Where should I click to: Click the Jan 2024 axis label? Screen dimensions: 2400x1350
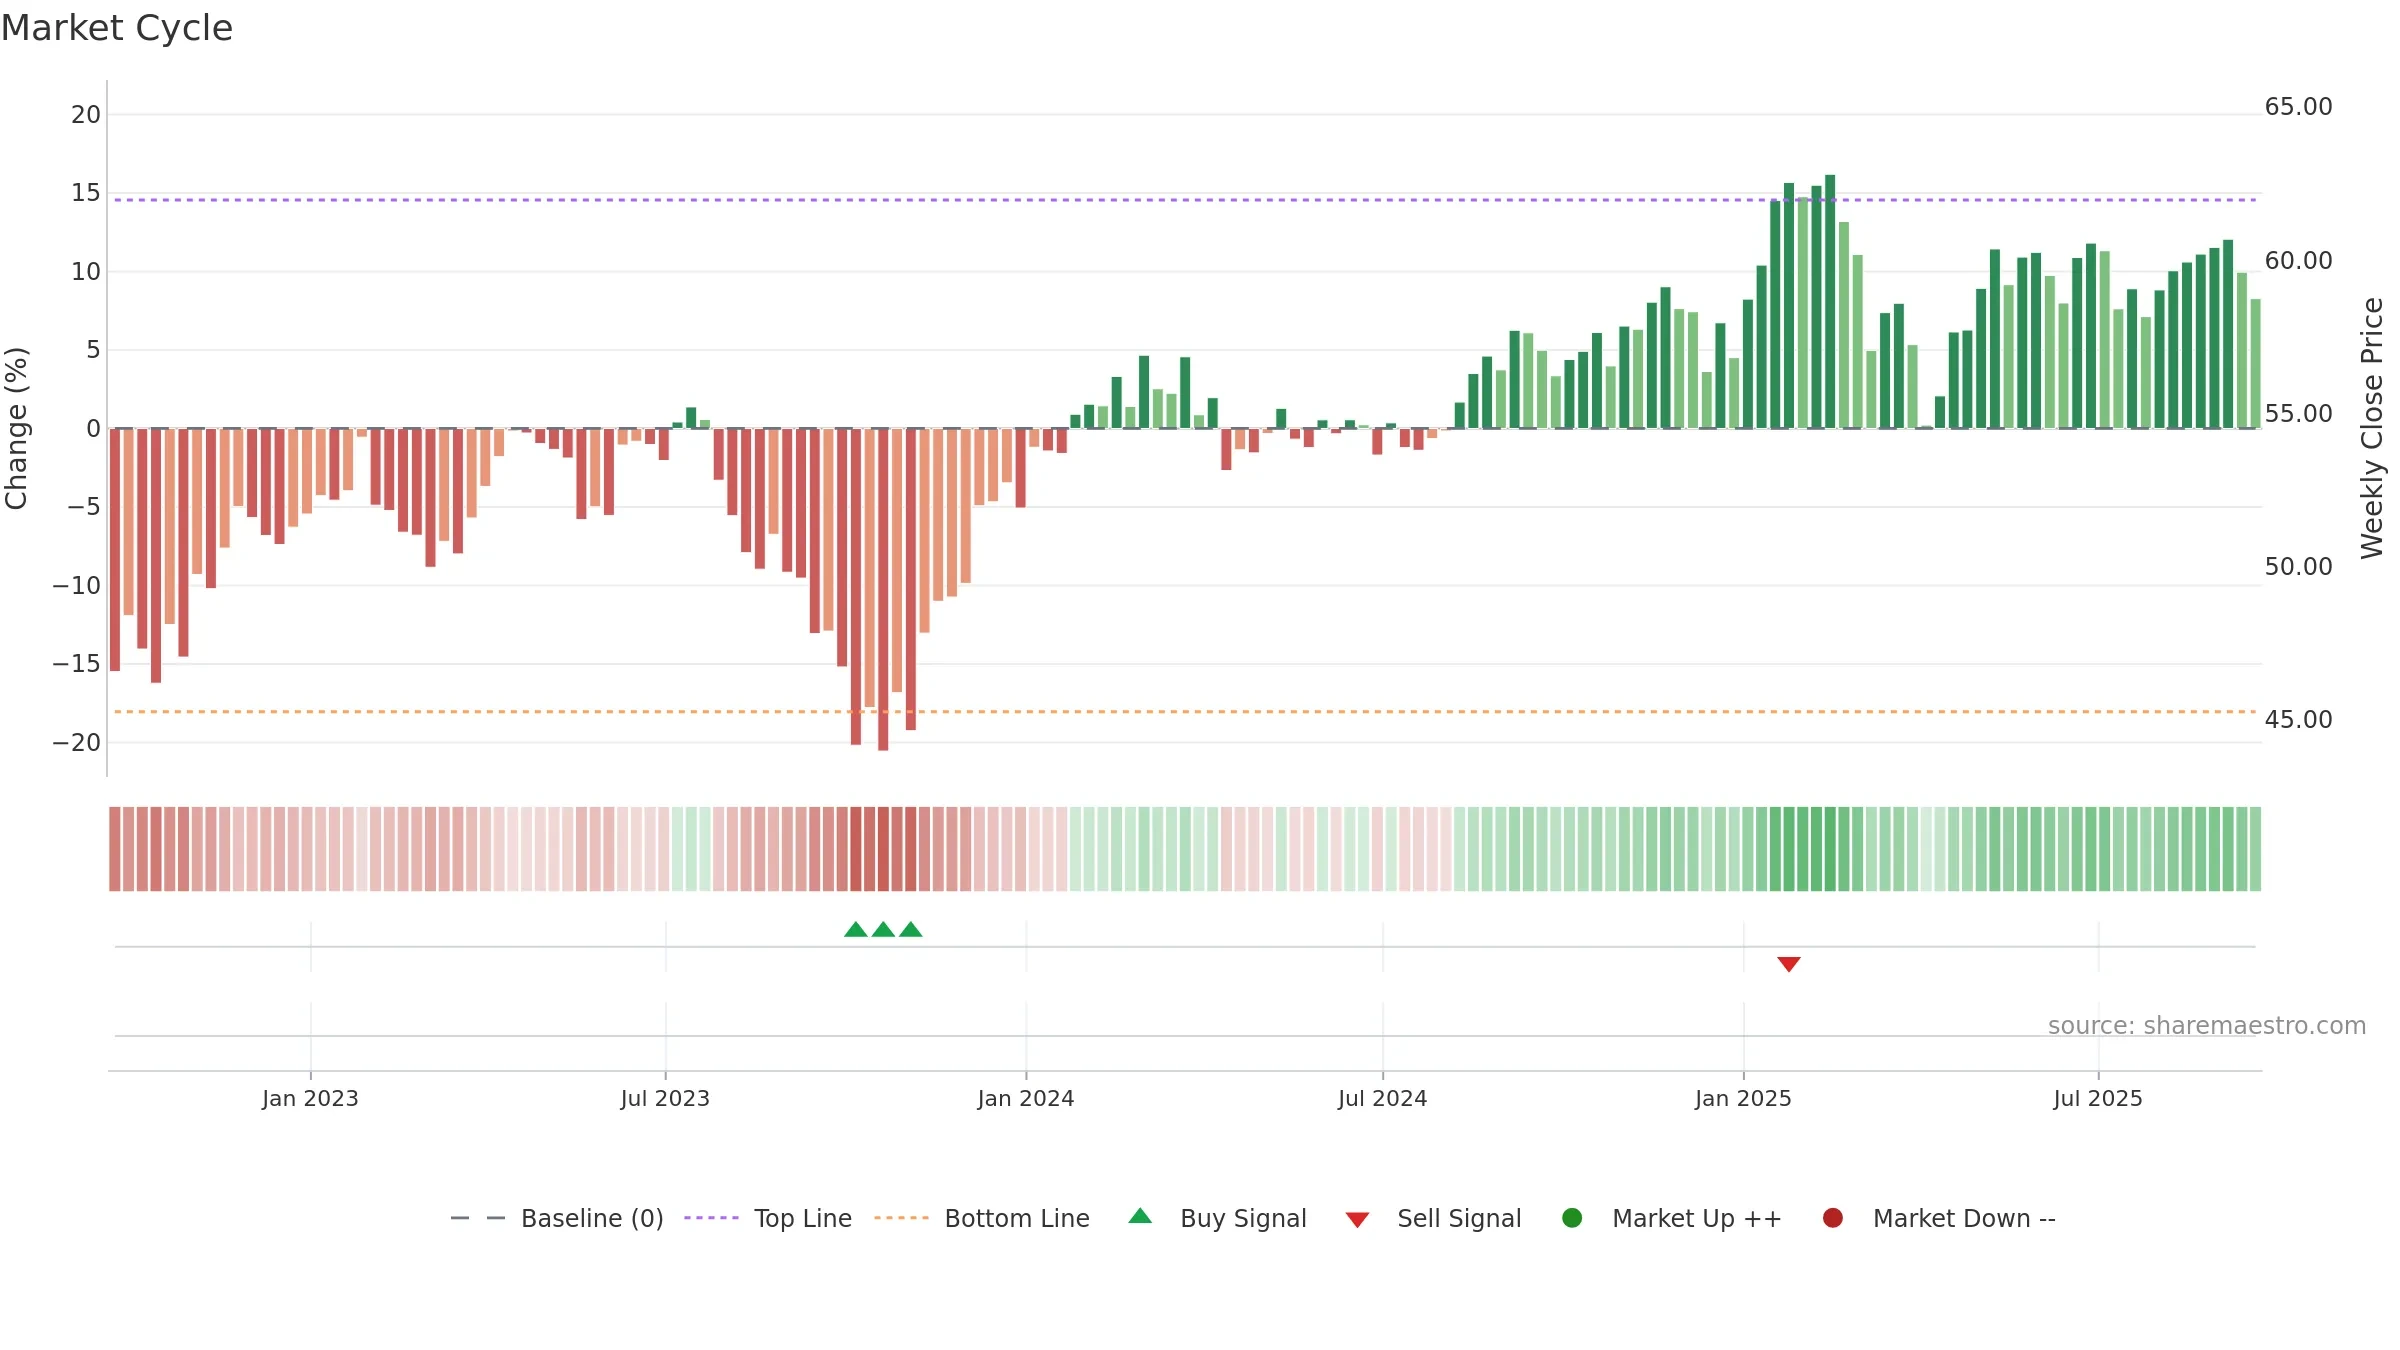[1026, 1098]
